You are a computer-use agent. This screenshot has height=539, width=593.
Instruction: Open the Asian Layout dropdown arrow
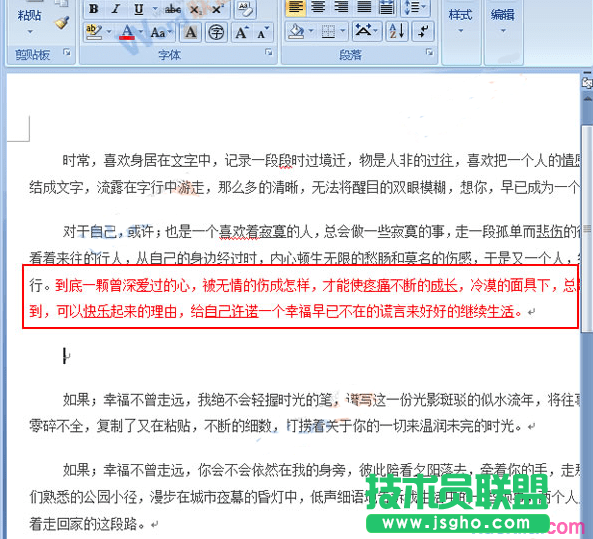pyautogui.click(x=376, y=30)
